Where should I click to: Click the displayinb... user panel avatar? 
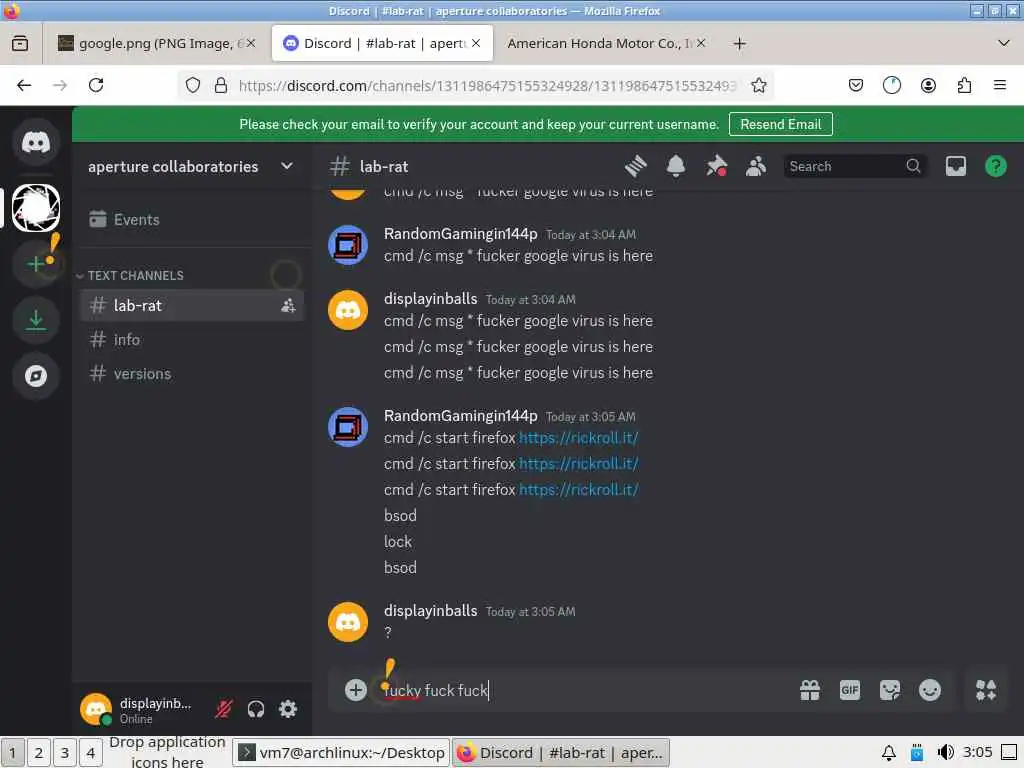point(96,709)
